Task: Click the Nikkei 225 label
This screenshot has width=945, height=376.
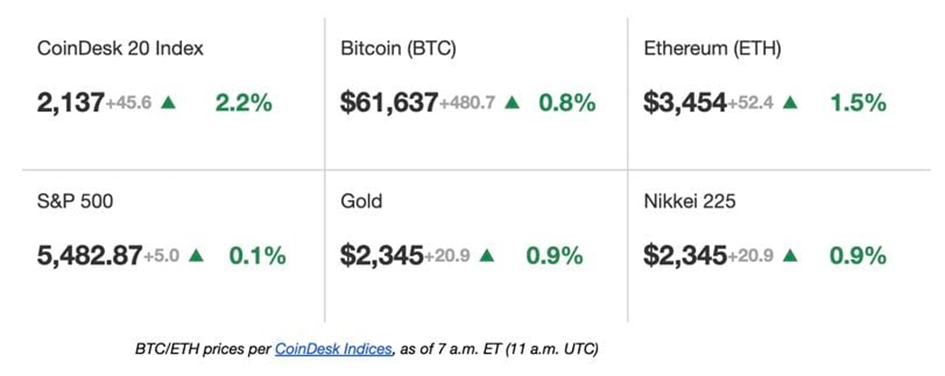Action: (689, 201)
